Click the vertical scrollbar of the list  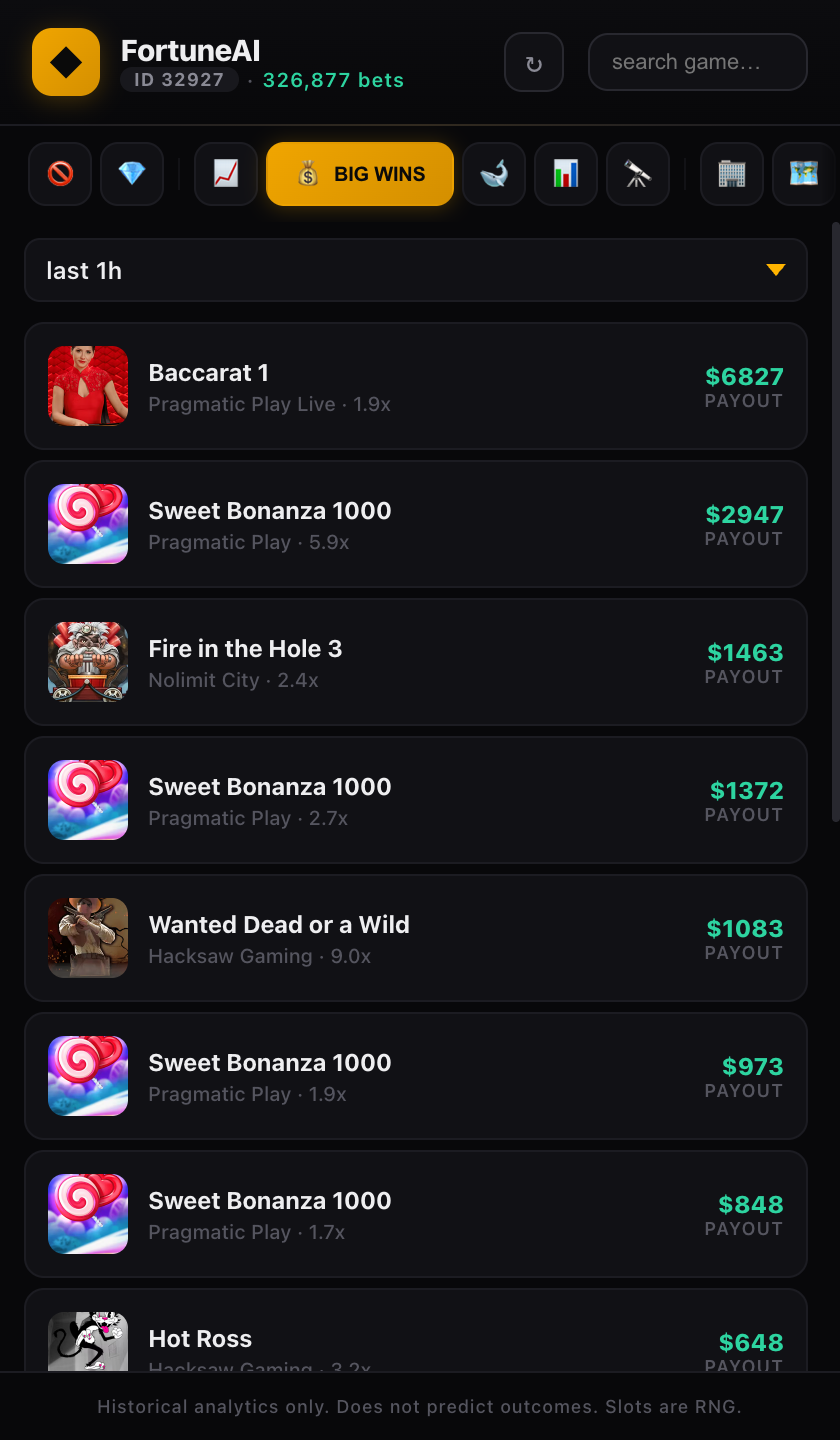[835, 520]
